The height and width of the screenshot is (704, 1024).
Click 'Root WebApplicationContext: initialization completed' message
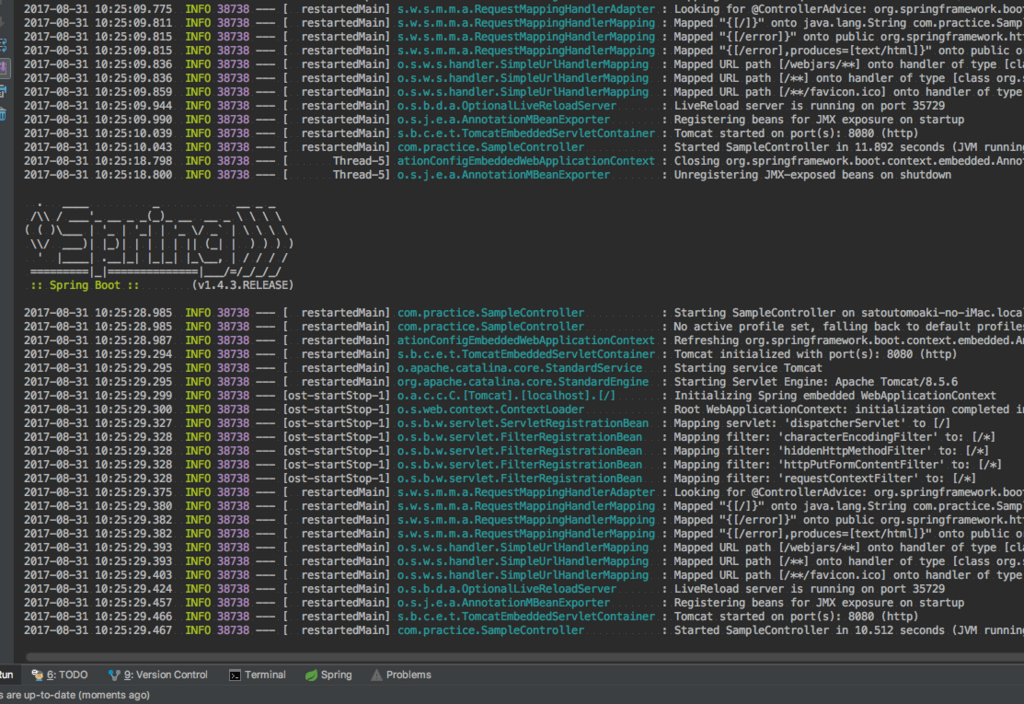pos(848,409)
